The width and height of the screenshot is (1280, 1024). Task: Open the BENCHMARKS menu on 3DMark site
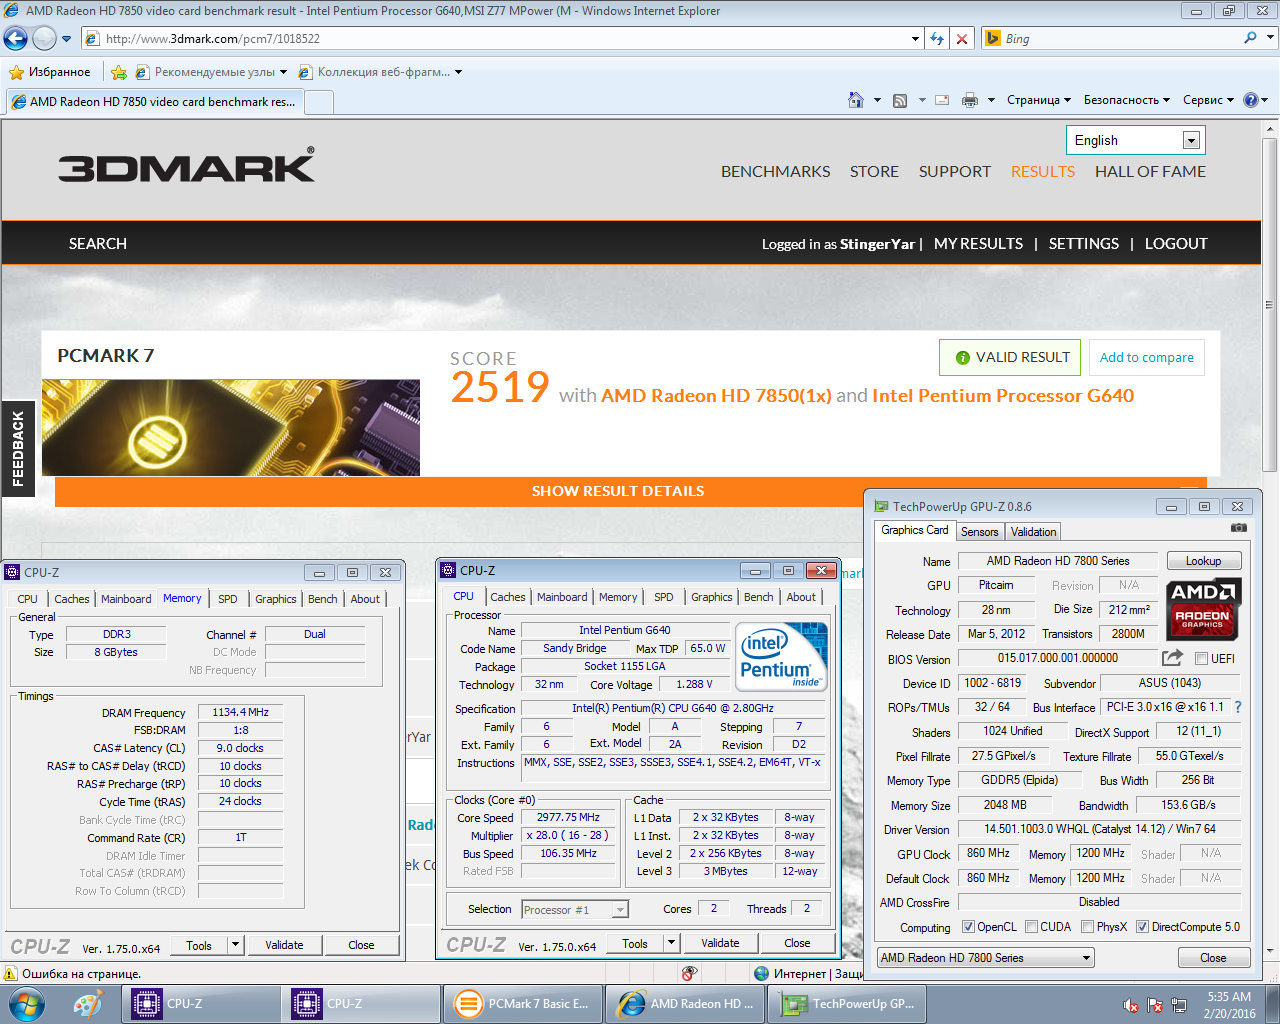coord(775,171)
